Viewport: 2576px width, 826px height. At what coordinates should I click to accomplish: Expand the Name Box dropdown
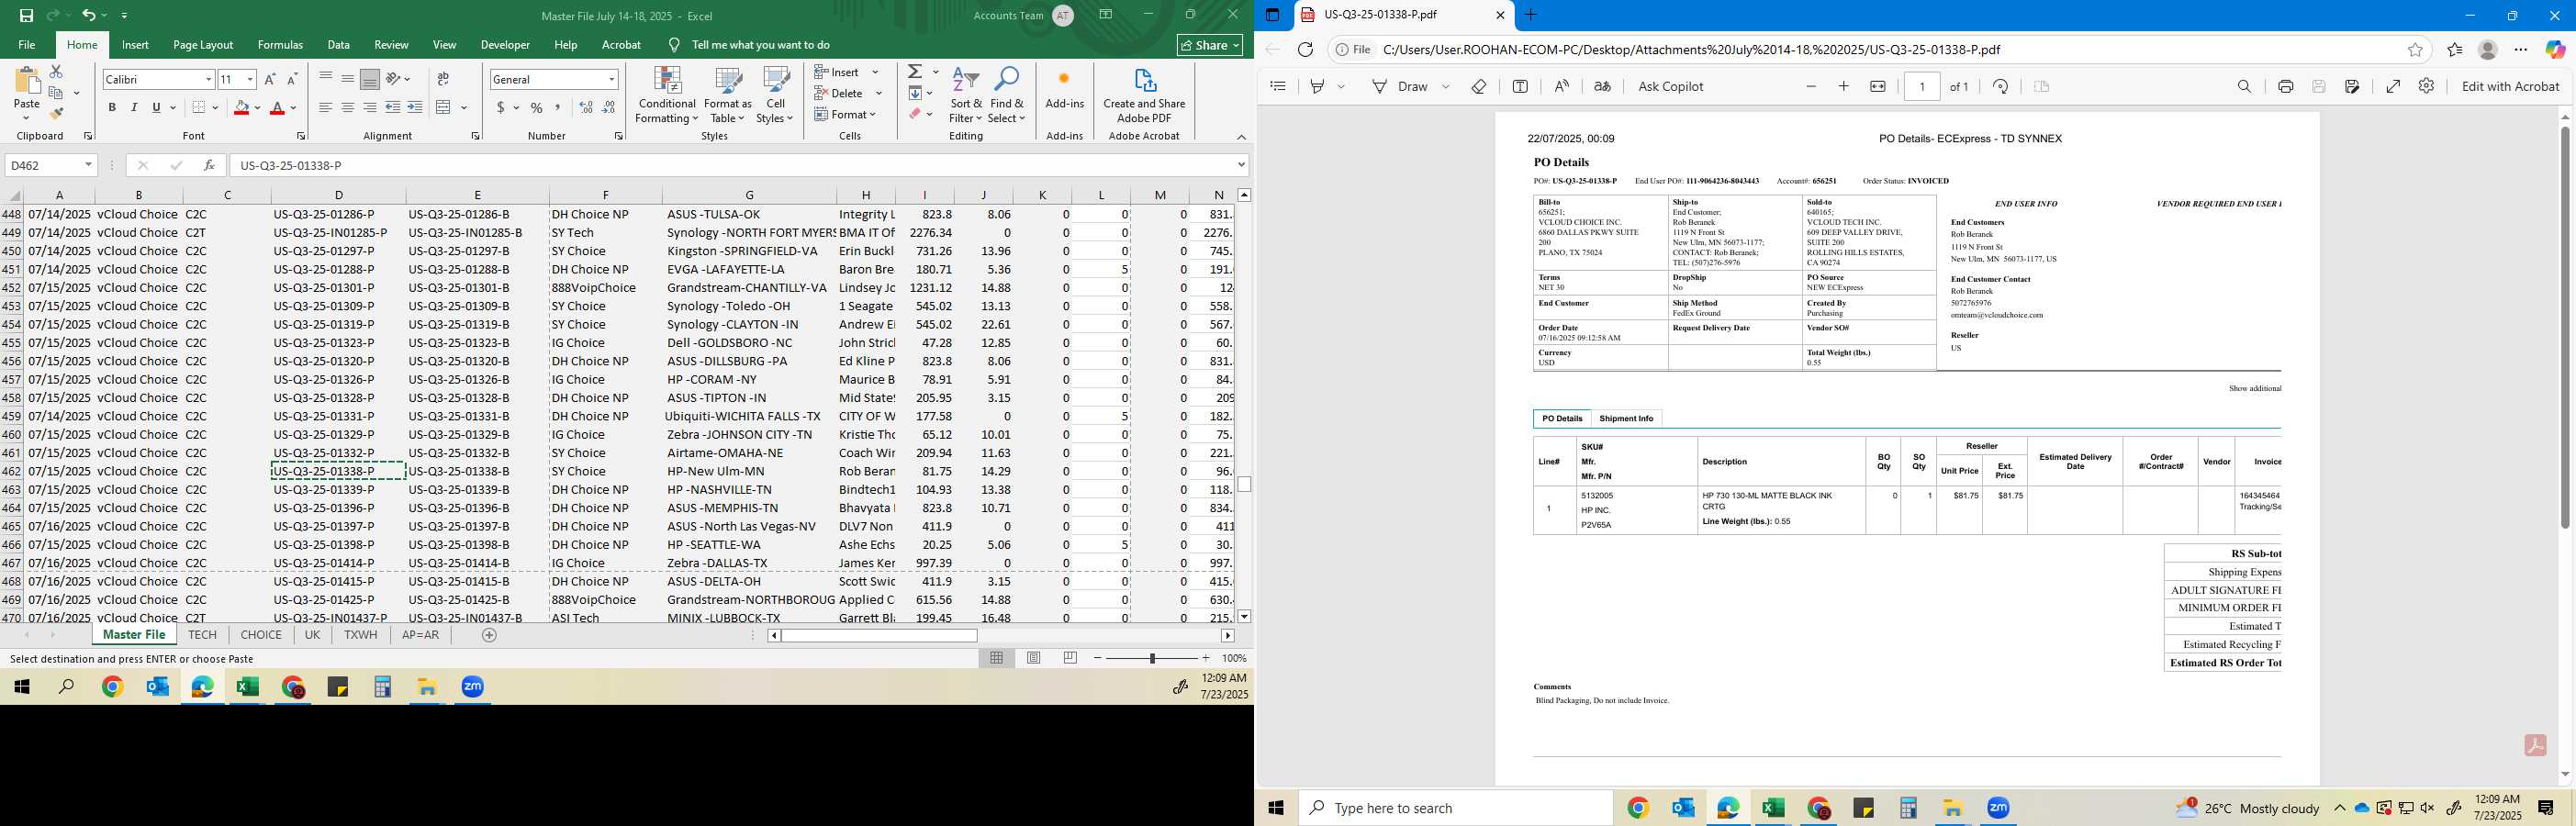[88, 165]
